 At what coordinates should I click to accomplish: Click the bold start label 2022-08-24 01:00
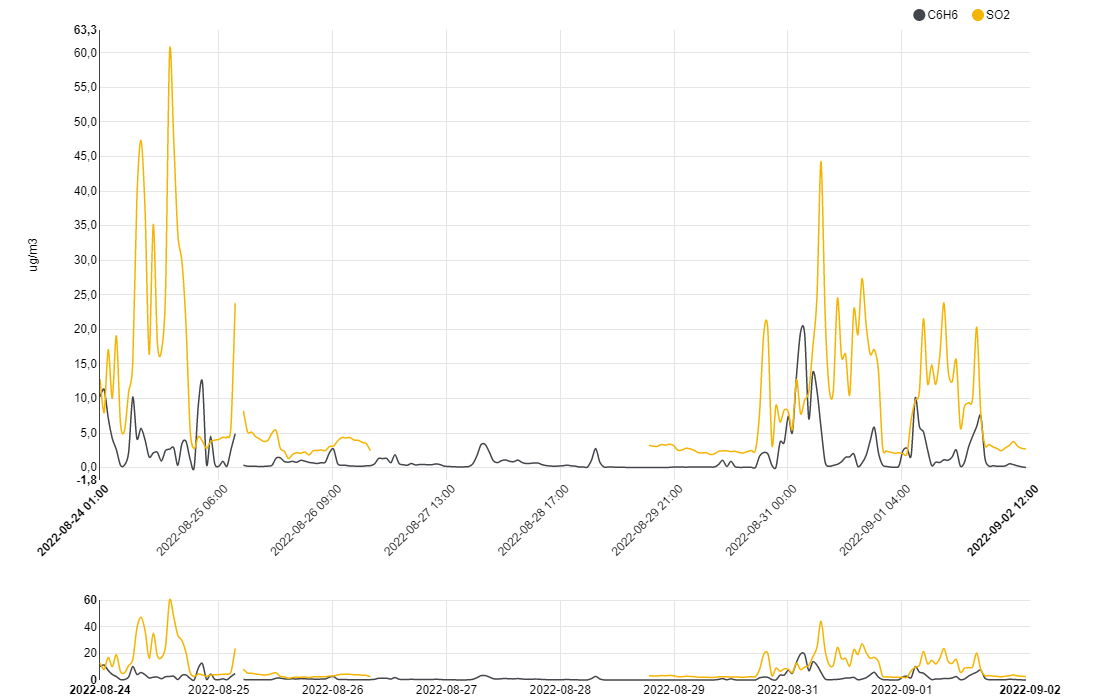coord(74,520)
